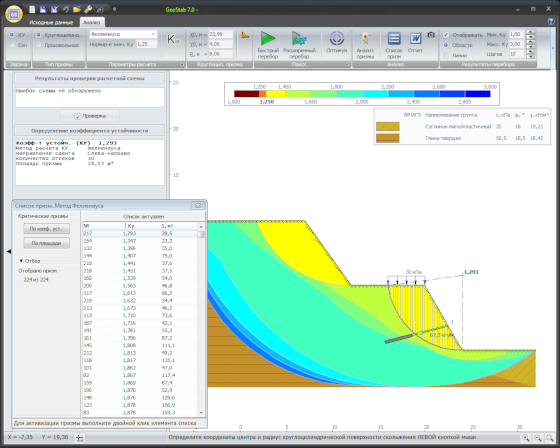Click the zoom in magnifier in status bar
This screenshot has height=448, width=560.
pos(526,438)
